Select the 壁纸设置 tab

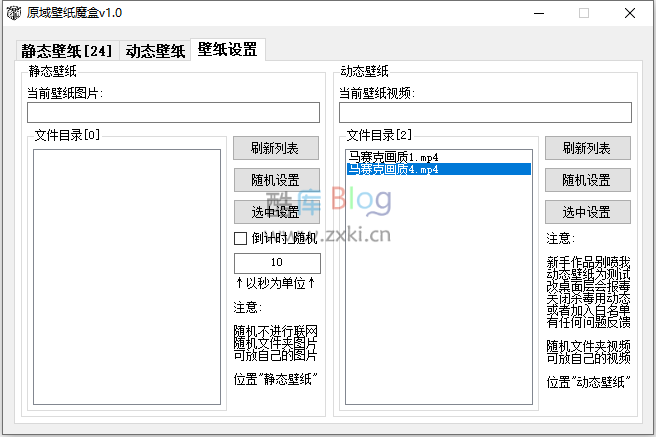228,49
